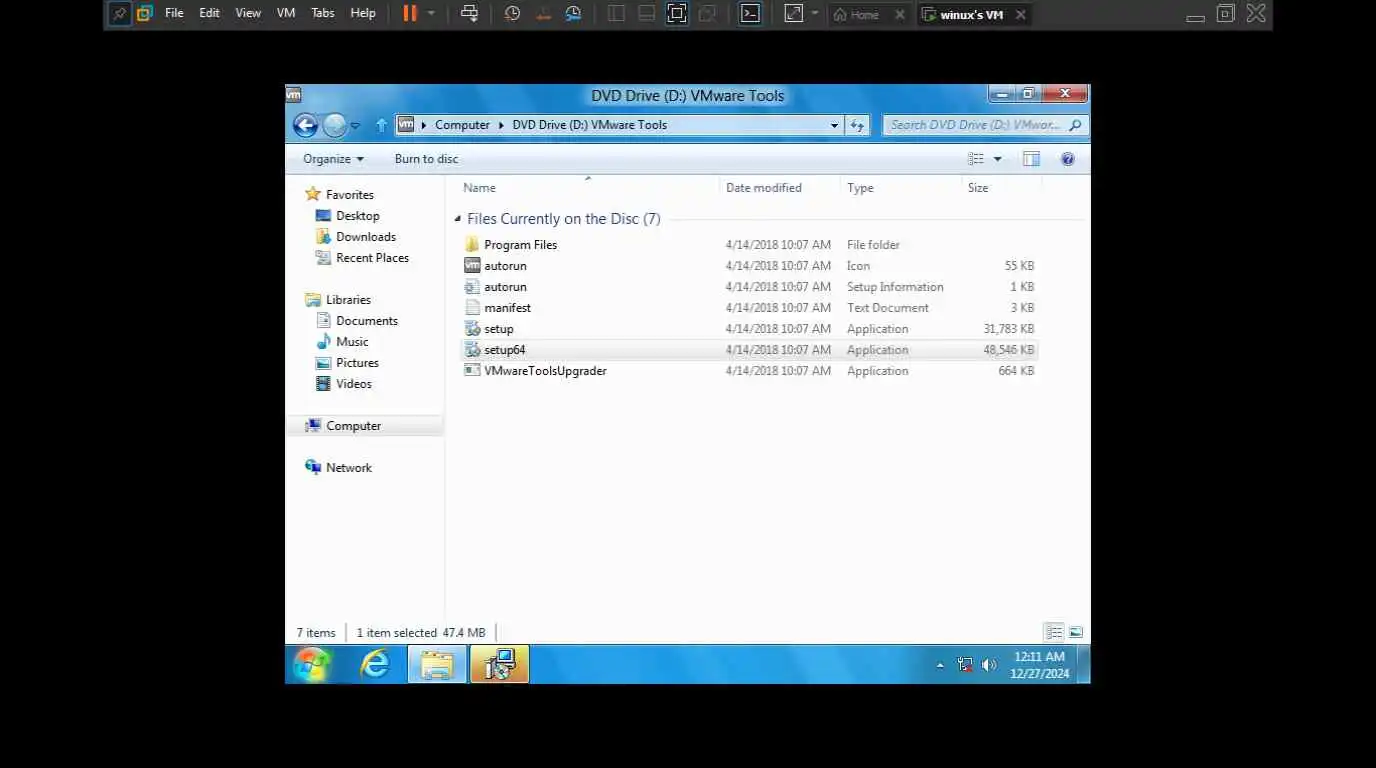
Task: Click the stretch guest display icon
Action: point(793,14)
